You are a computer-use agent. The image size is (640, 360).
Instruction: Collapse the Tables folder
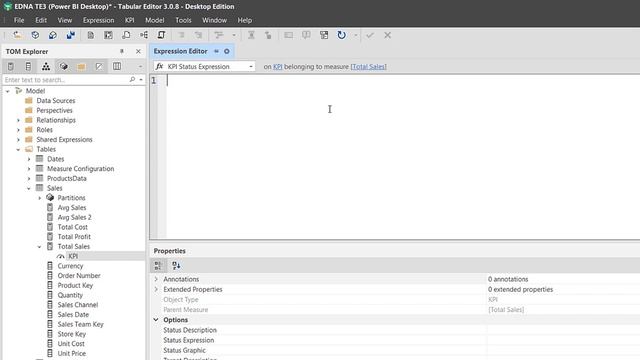(18, 149)
